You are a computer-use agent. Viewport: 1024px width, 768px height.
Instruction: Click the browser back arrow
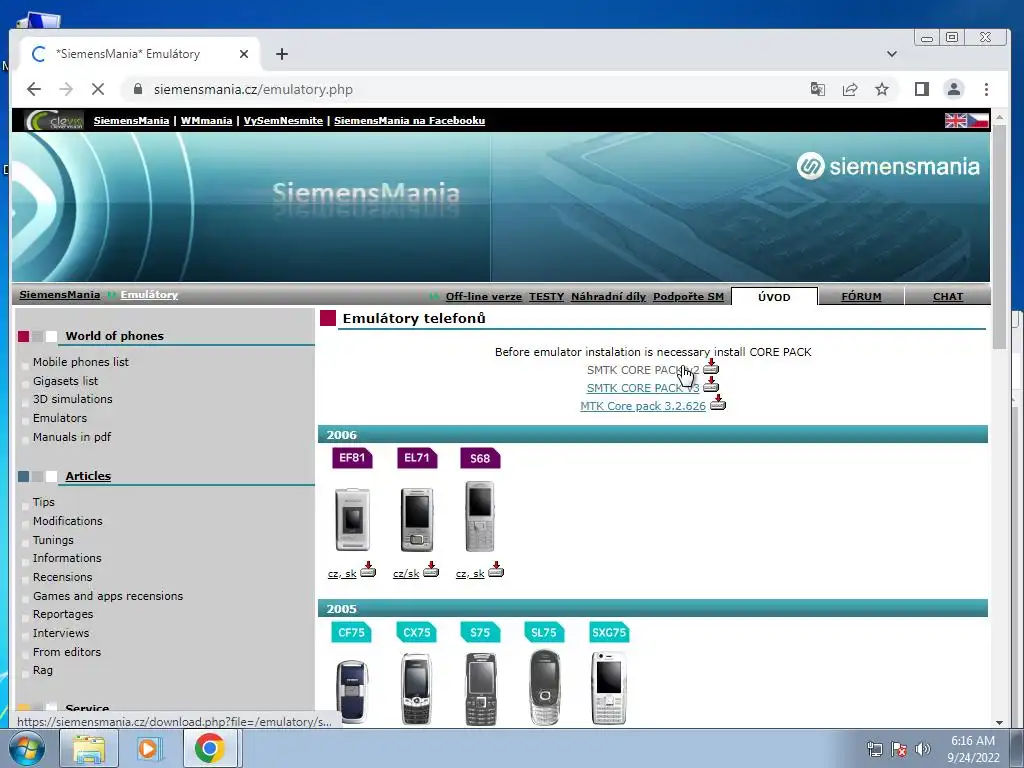point(34,89)
